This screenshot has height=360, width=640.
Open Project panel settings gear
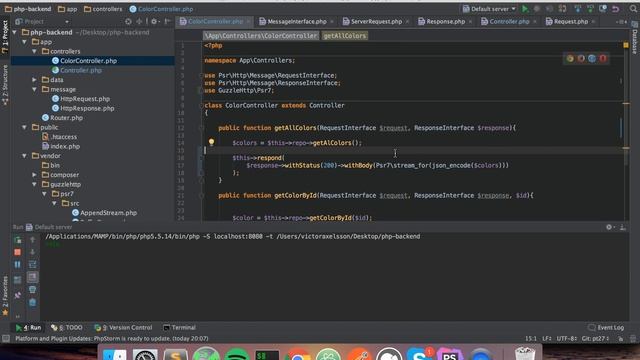tap(154, 21)
